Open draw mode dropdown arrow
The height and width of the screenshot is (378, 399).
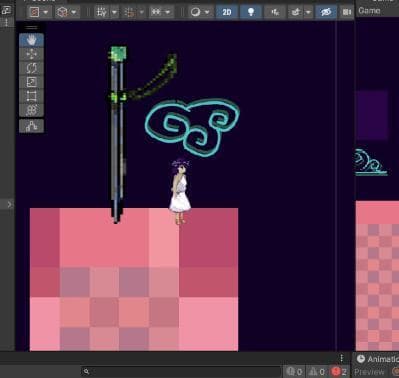pyautogui.click(x=207, y=12)
